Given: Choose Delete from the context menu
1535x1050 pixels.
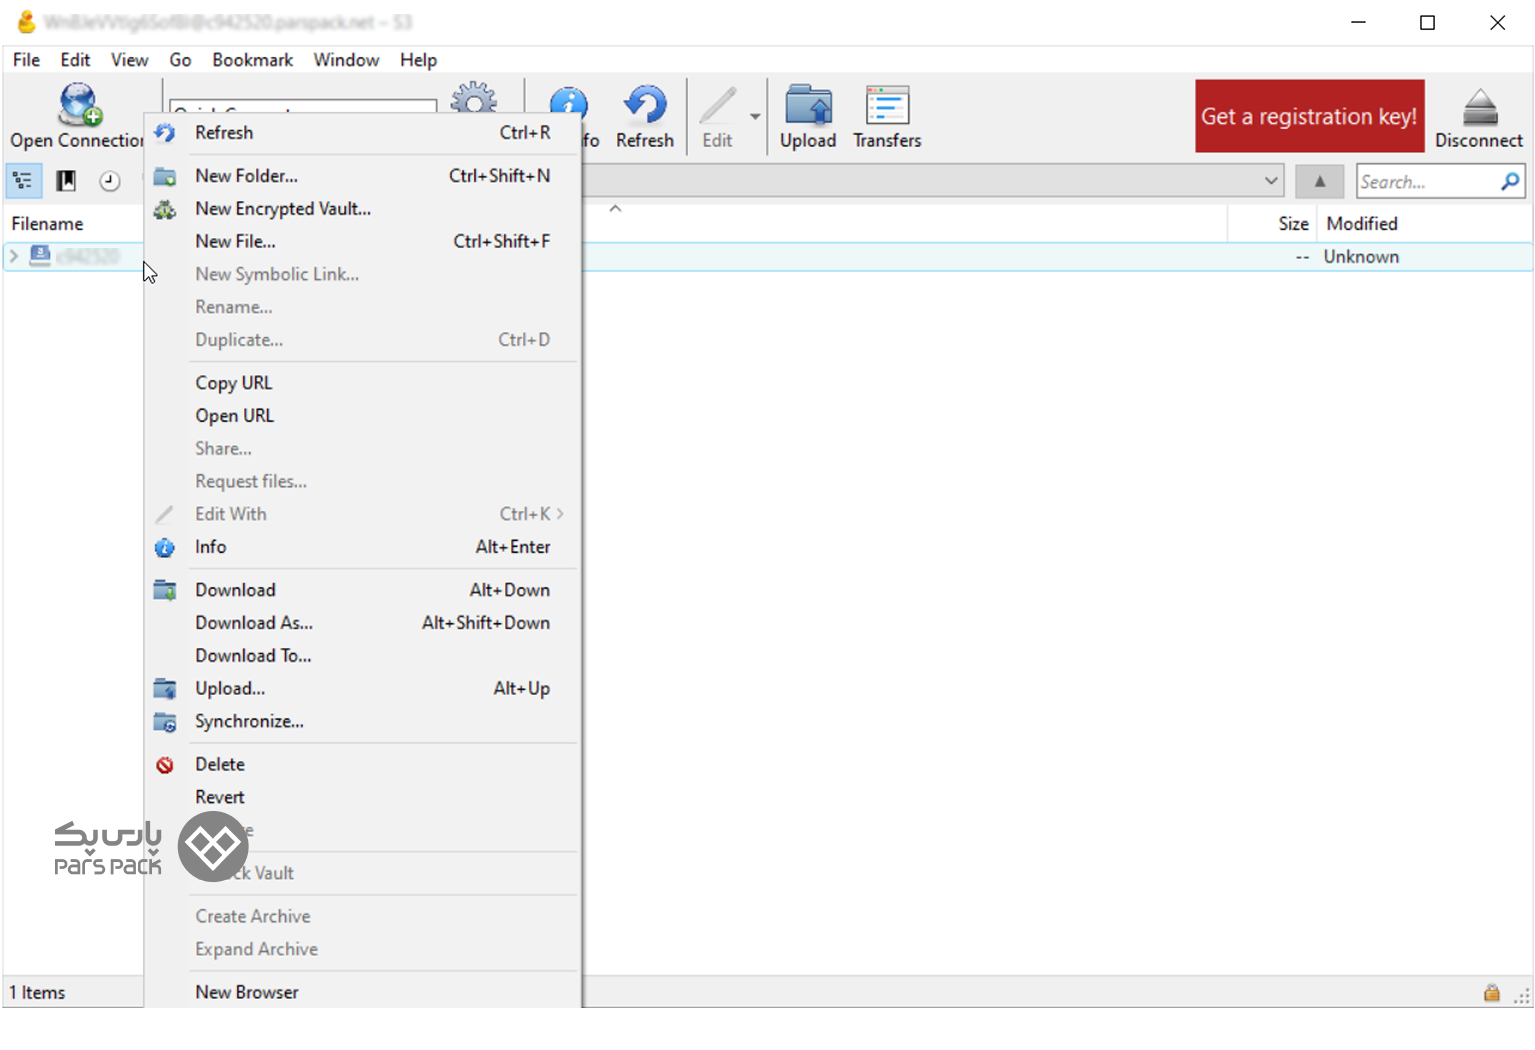Looking at the screenshot, I should (220, 765).
